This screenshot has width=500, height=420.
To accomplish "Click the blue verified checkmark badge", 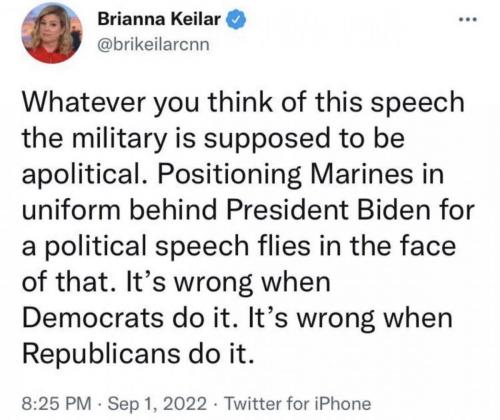I will [236, 19].
